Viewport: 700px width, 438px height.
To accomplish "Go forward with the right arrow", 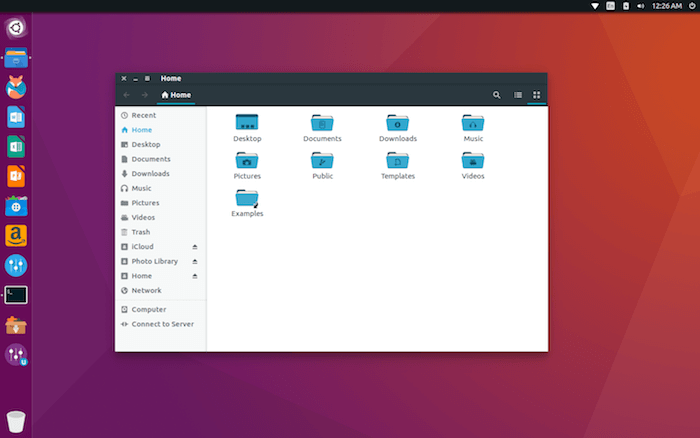I will (x=144, y=95).
